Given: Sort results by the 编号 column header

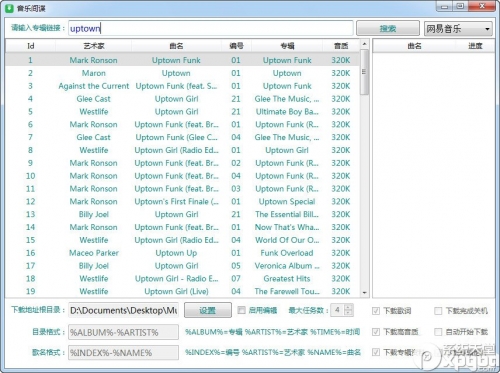Looking at the screenshot, I should tap(236, 46).
